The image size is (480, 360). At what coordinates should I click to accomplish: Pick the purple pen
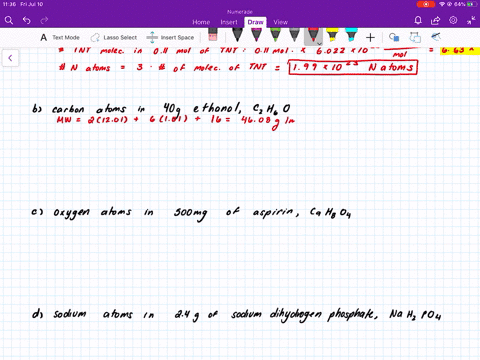coord(256,35)
